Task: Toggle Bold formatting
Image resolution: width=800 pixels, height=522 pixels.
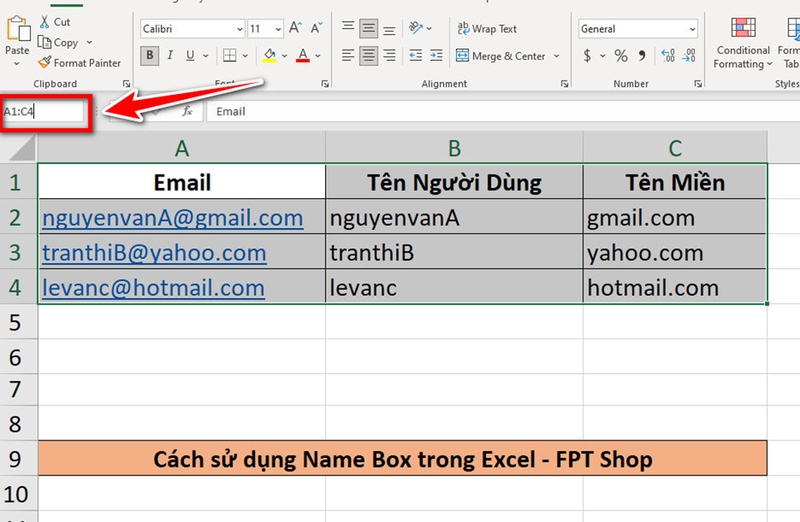Action: pyautogui.click(x=150, y=56)
